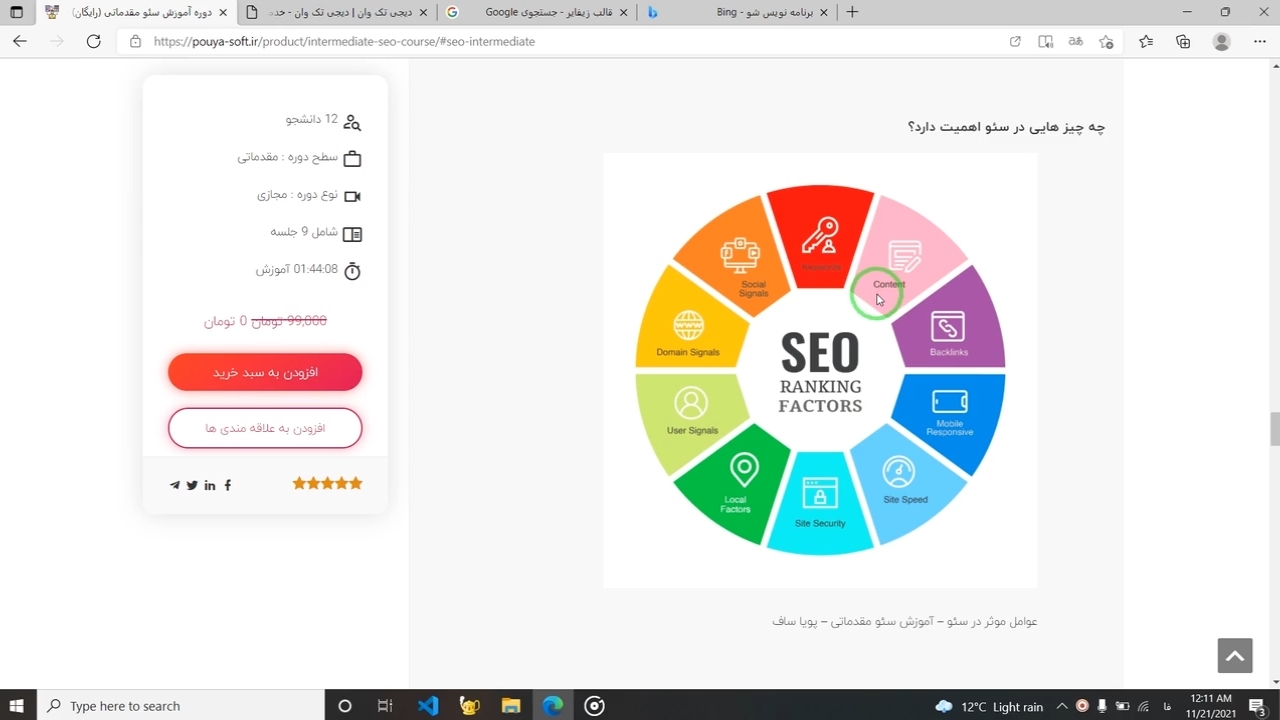
Task: Add this page to favorites
Action: click(x=1106, y=42)
